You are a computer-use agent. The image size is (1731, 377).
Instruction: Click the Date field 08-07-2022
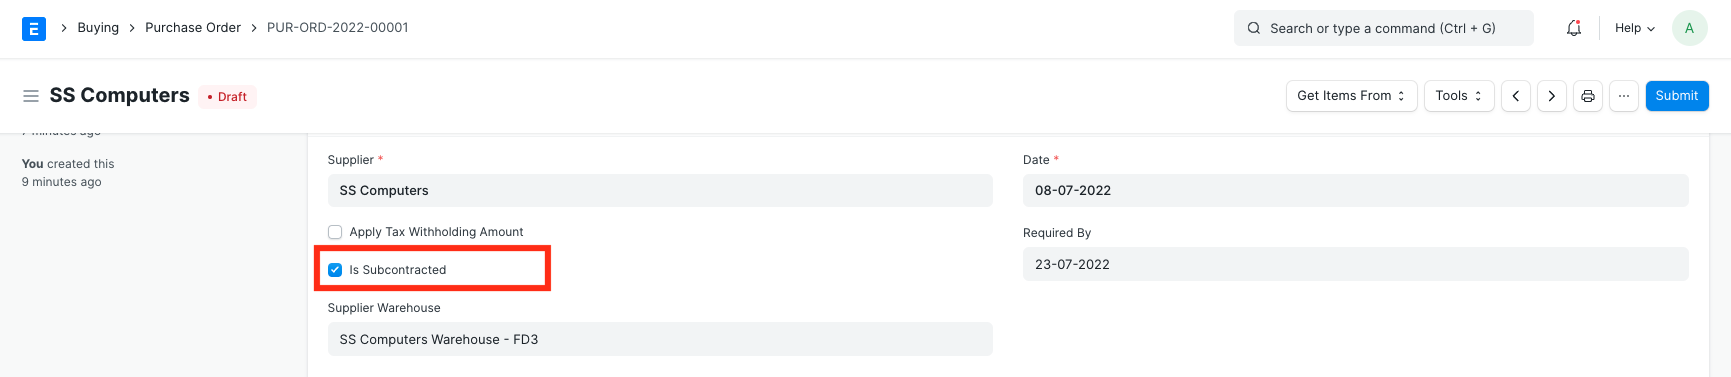1356,191
